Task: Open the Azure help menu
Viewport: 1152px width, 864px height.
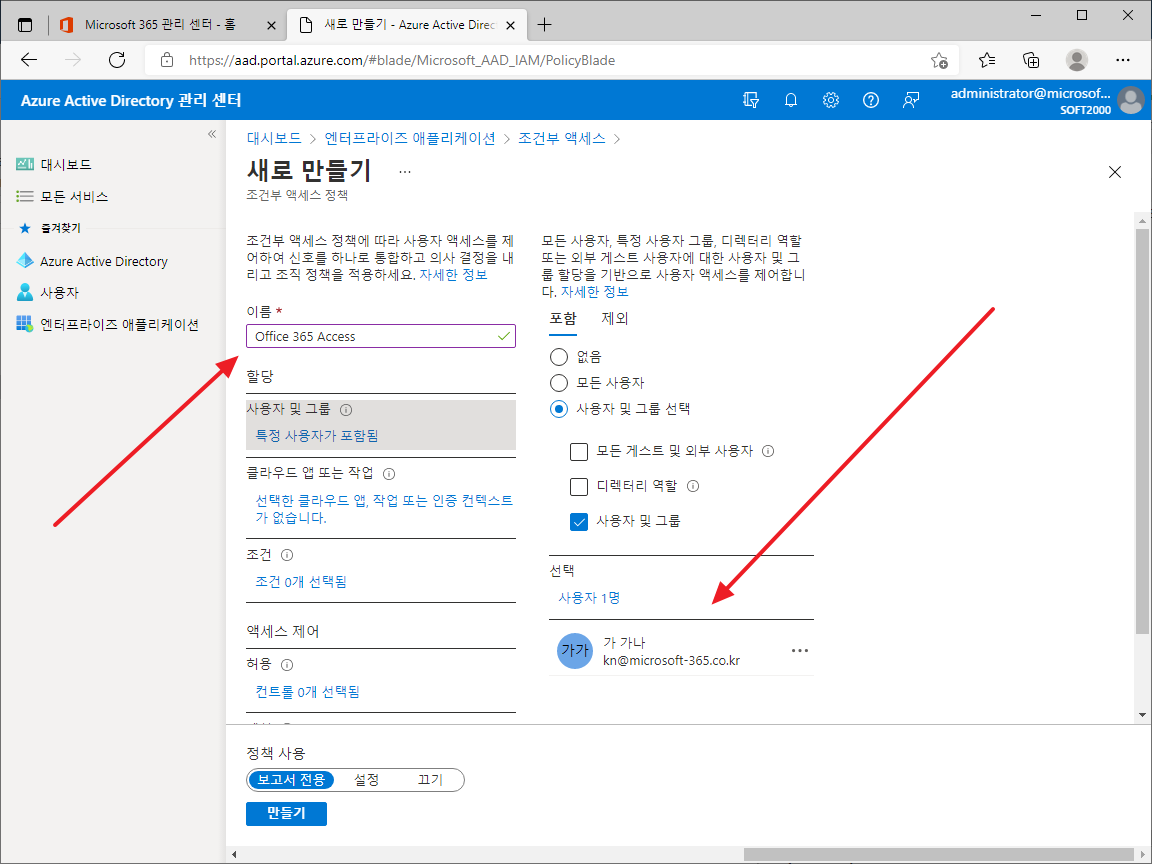Action: pyautogui.click(x=871, y=100)
